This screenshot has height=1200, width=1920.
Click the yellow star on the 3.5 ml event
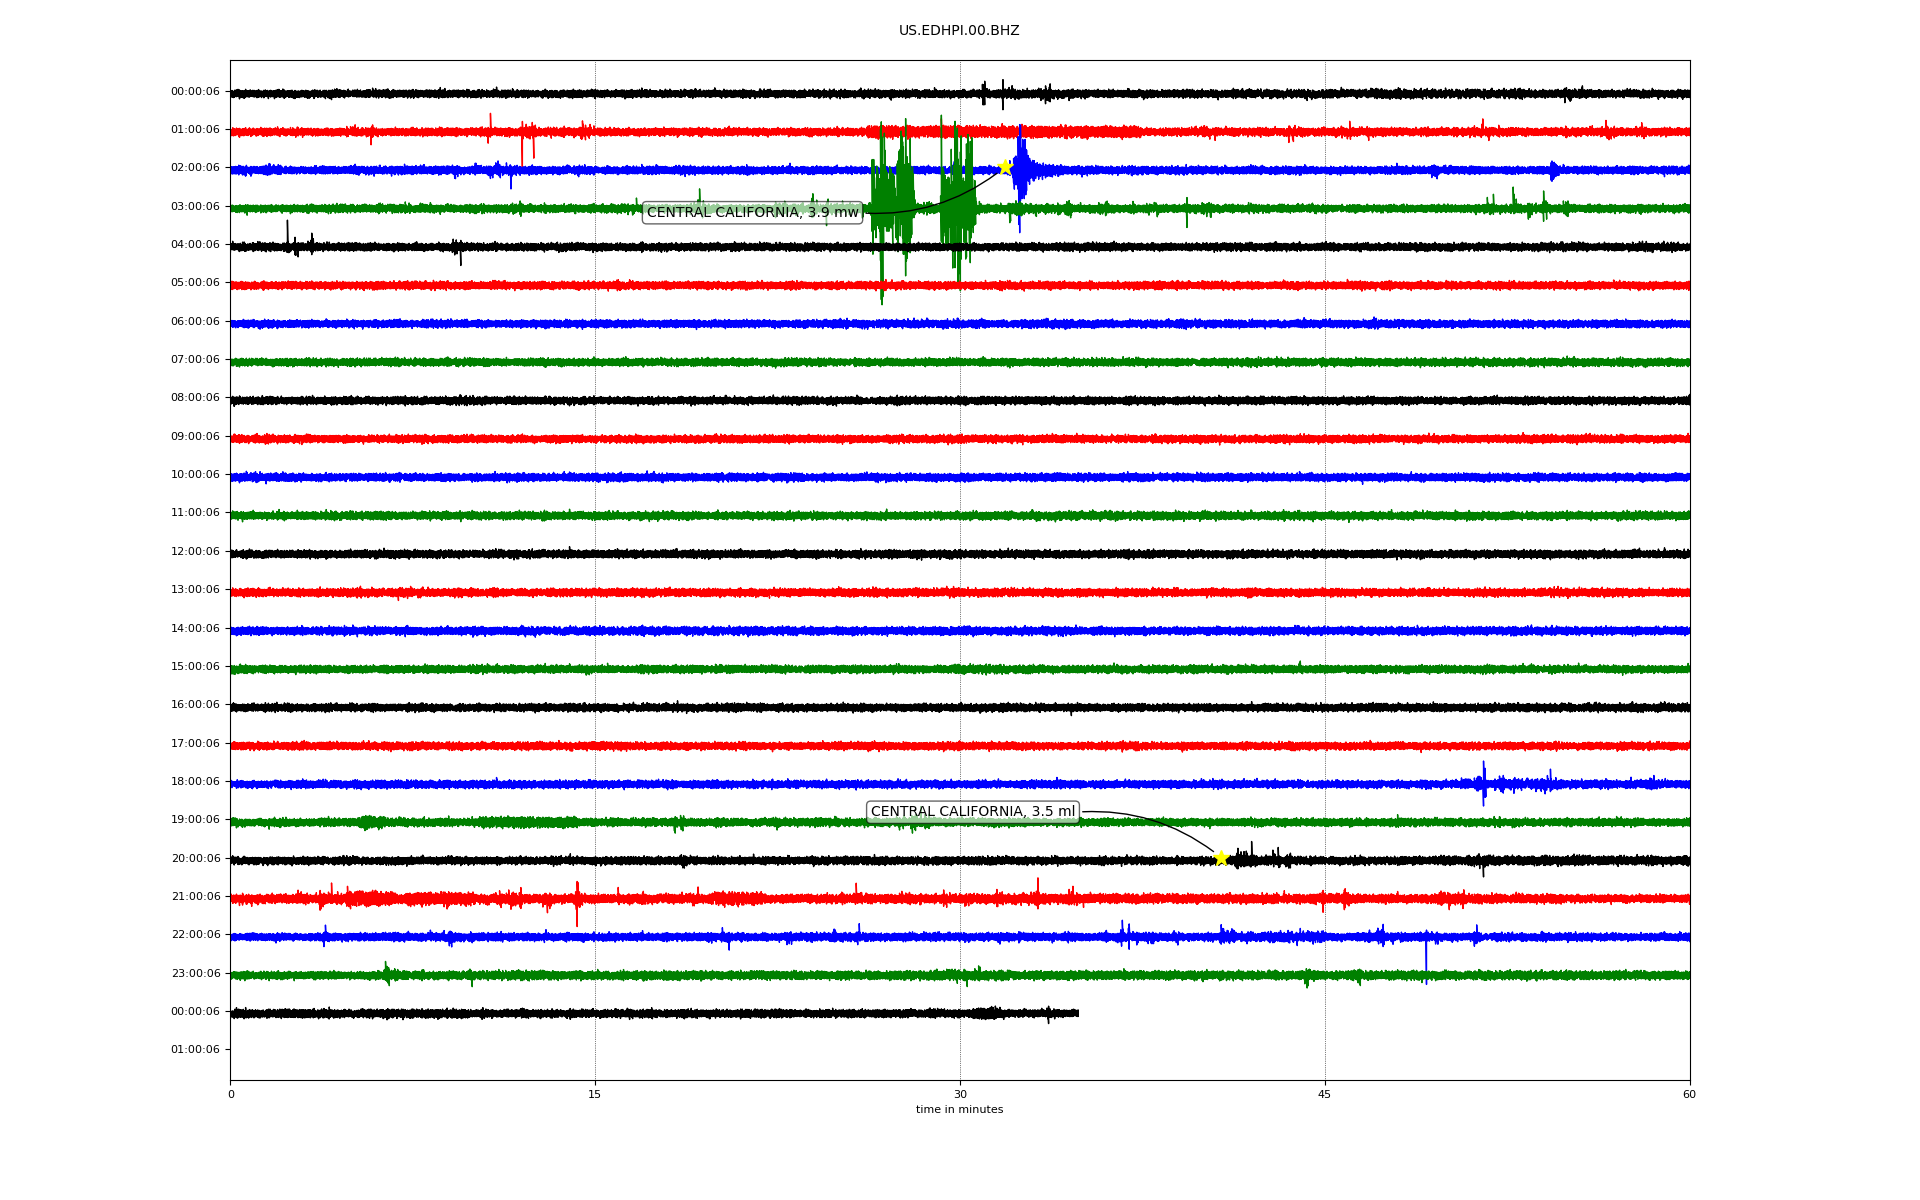point(1221,858)
